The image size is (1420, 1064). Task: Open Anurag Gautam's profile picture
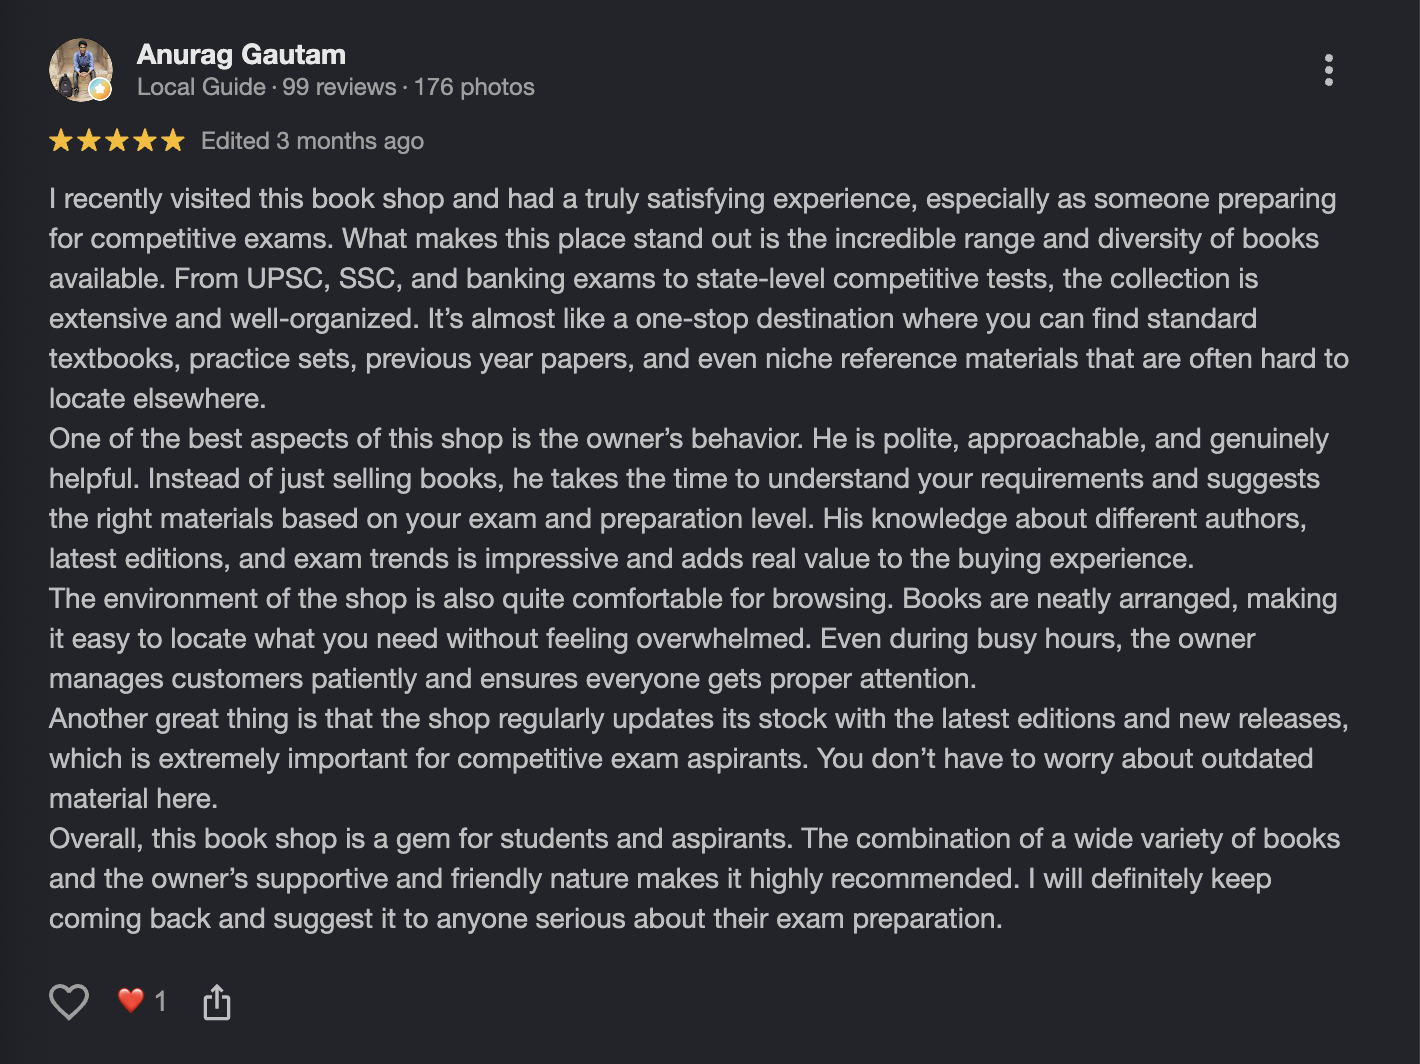click(80, 70)
